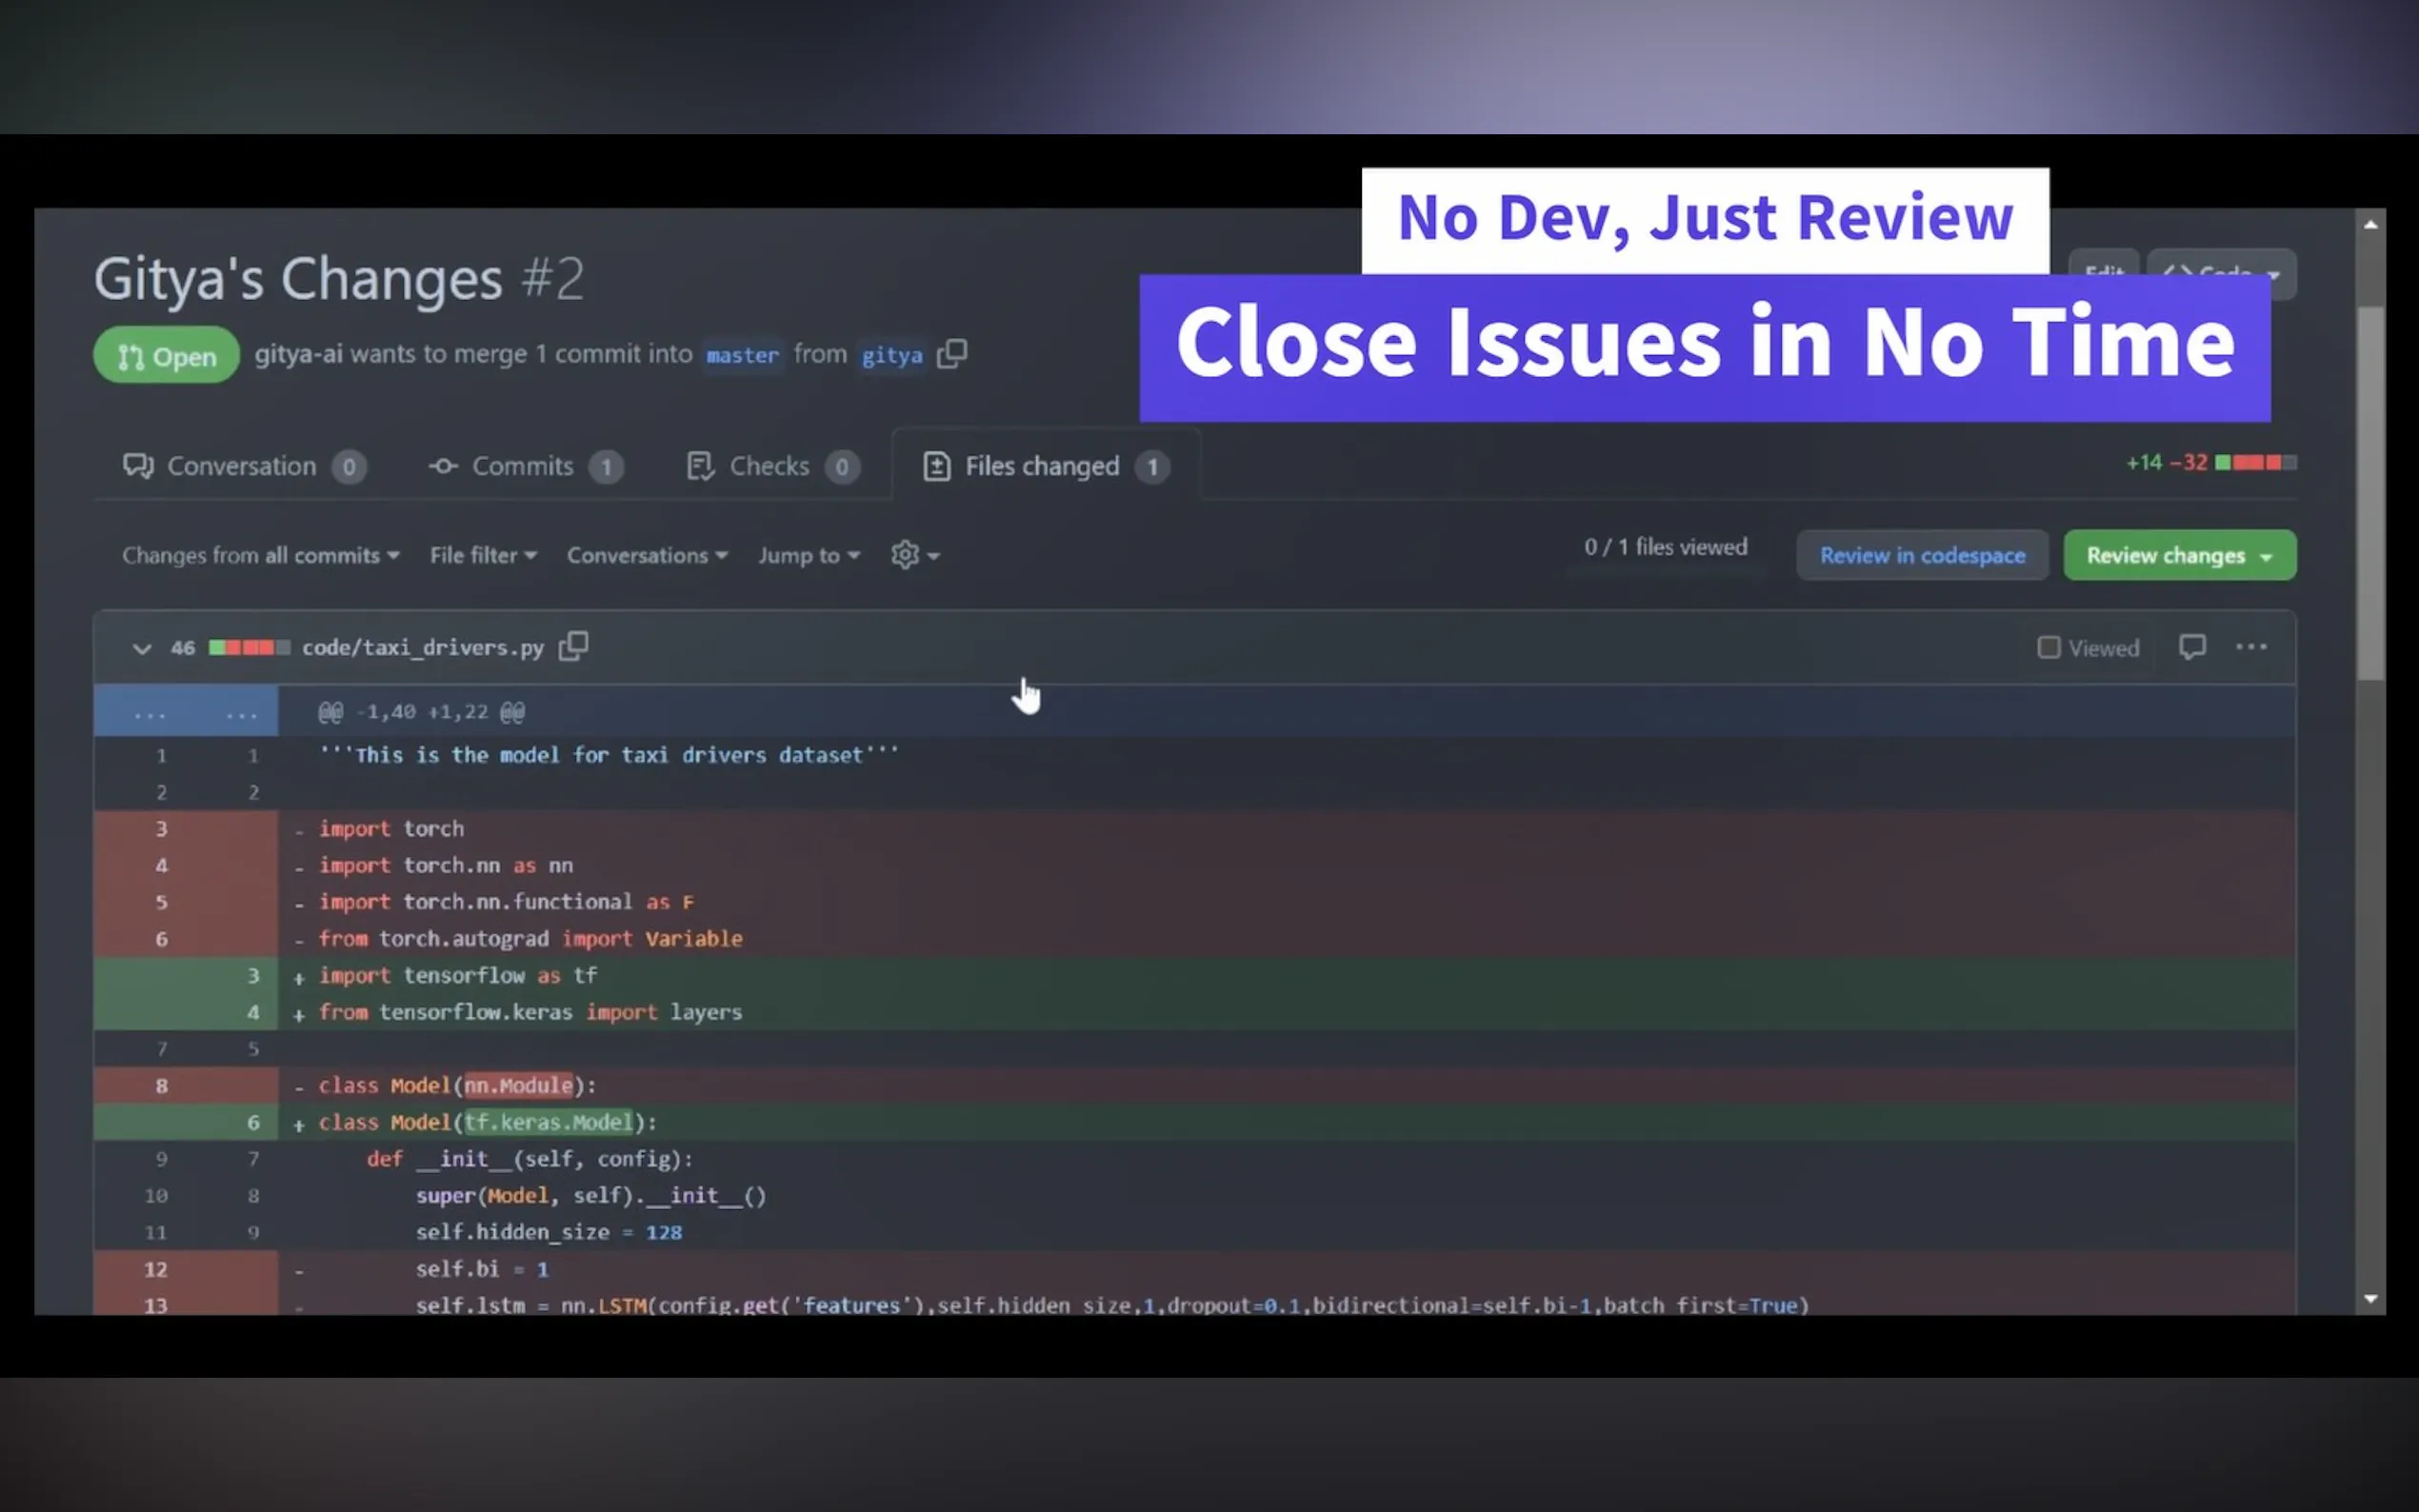Viewport: 2419px width, 1512px height.
Task: Copy the gitya branch name icon
Action: (x=952, y=354)
